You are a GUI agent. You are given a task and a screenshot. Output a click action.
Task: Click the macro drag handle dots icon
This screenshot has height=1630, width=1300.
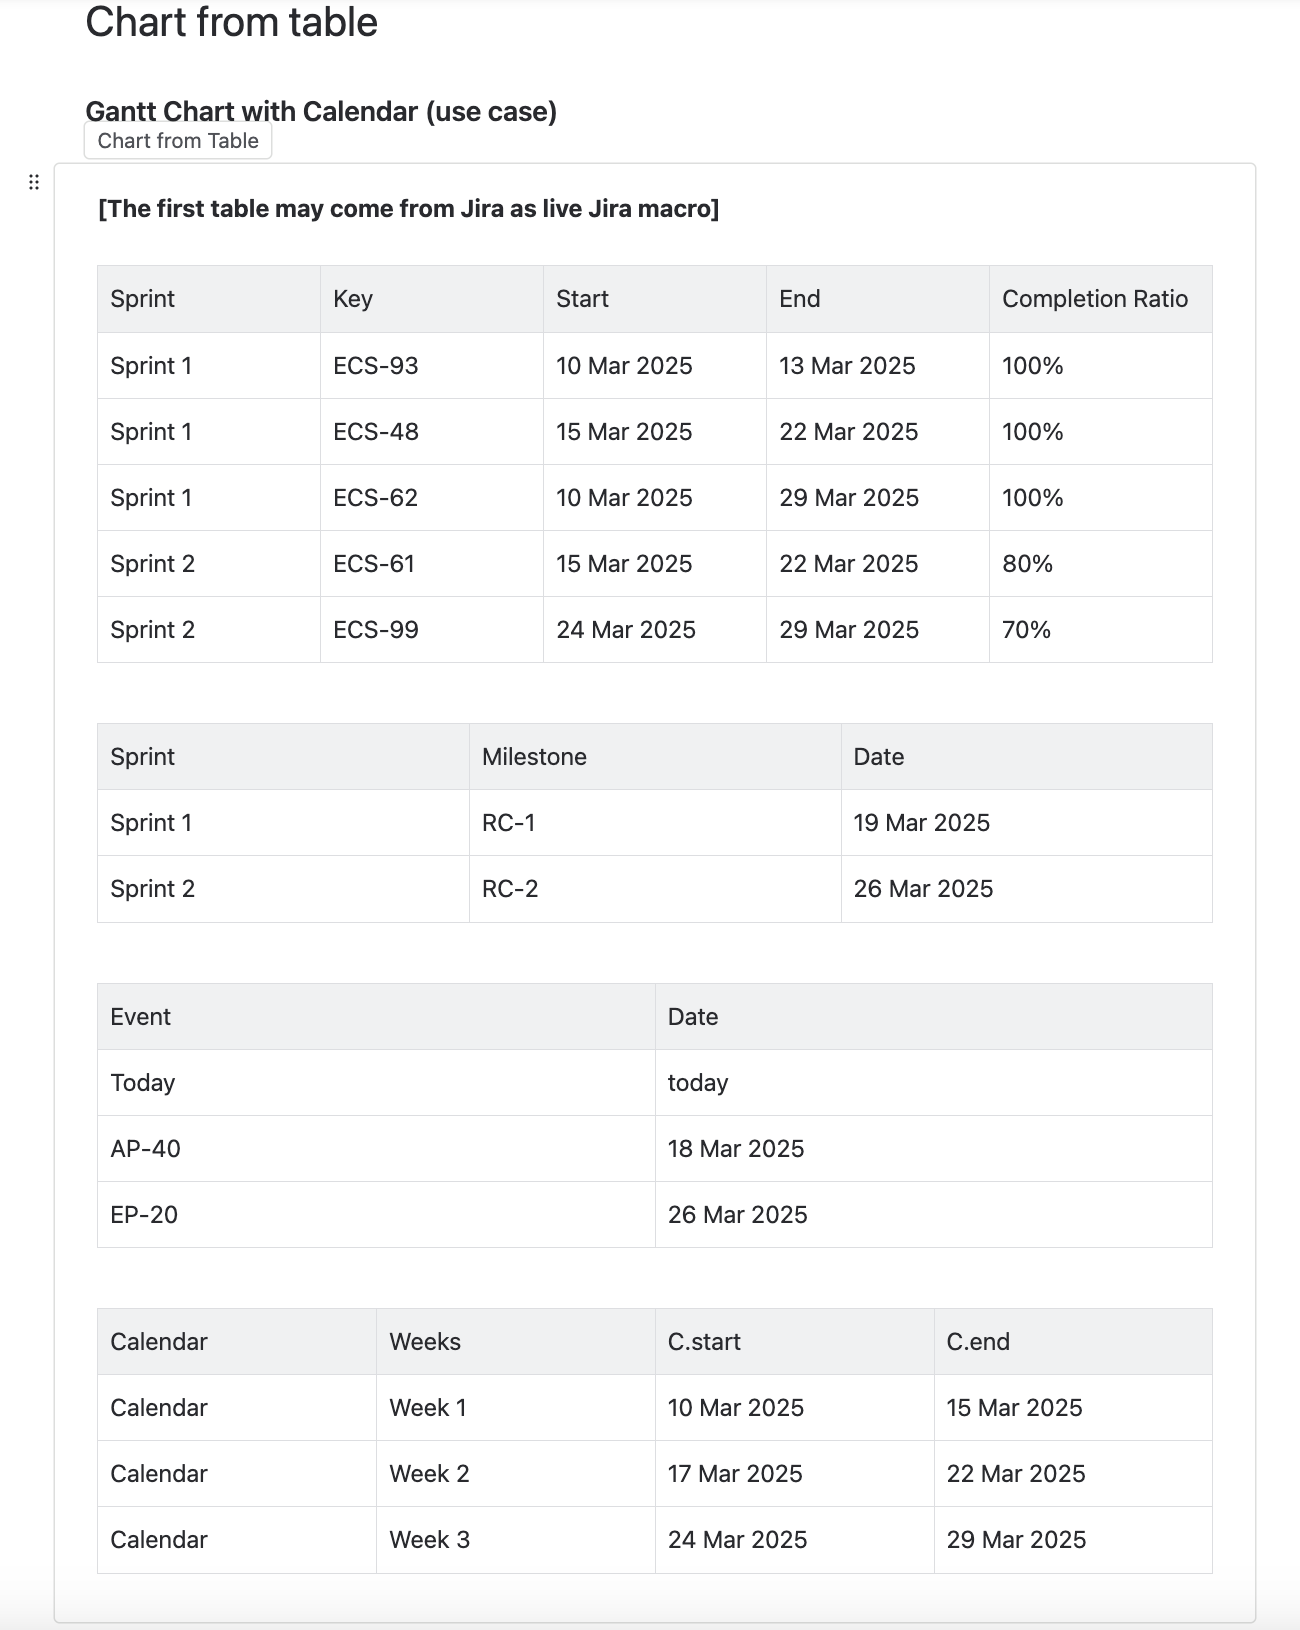34,182
